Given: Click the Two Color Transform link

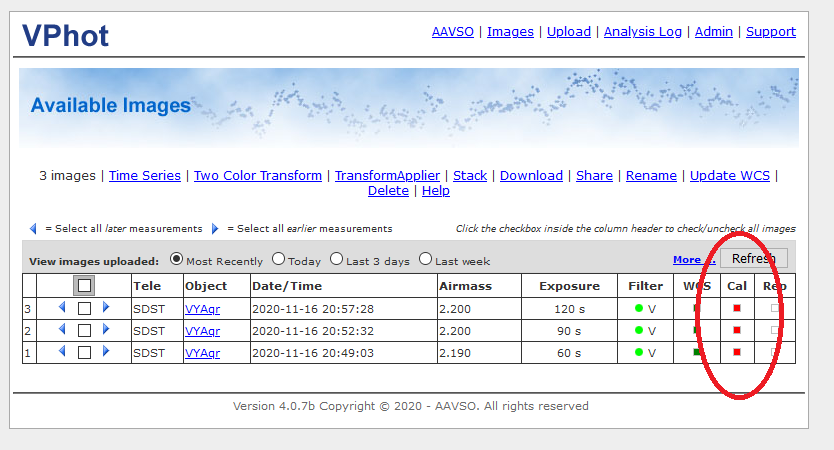Looking at the screenshot, I should tap(258, 175).
